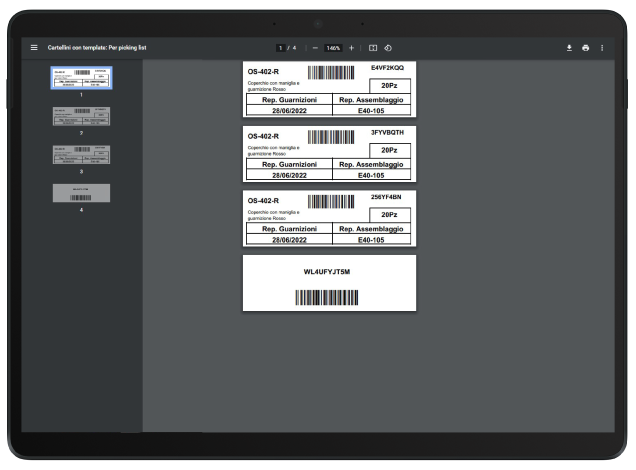Toggle the sidebar hamburger menu
The height and width of the screenshot is (470, 636).
point(34,47)
